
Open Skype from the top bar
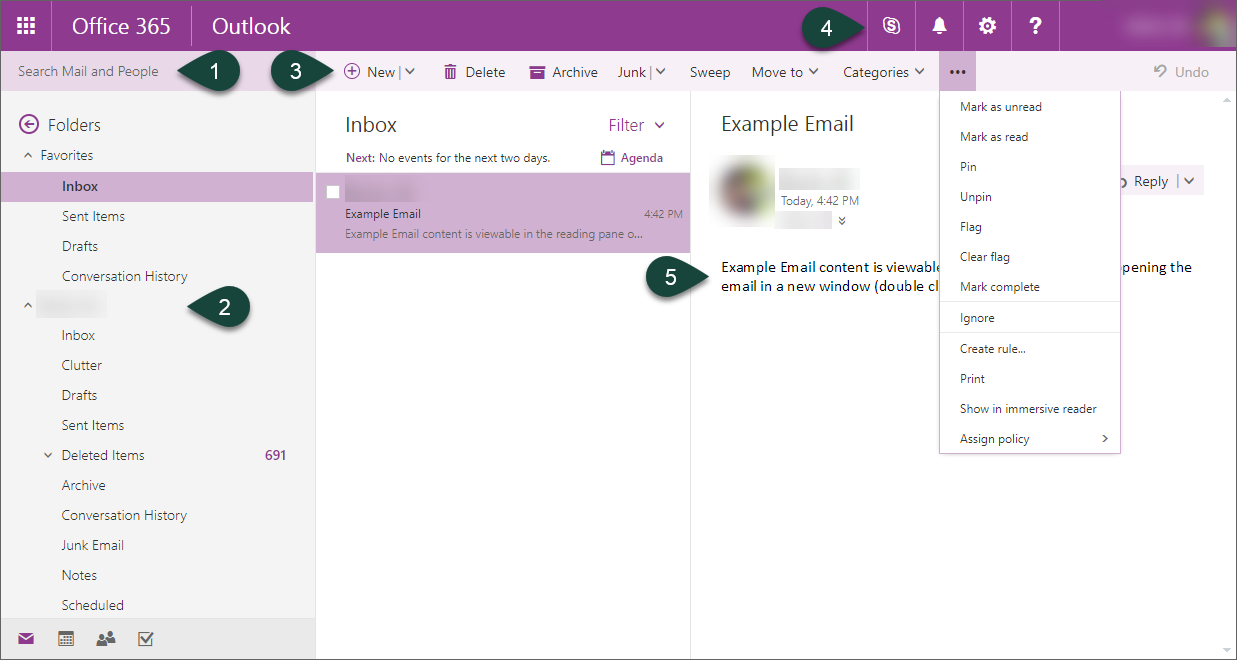[x=891, y=26]
